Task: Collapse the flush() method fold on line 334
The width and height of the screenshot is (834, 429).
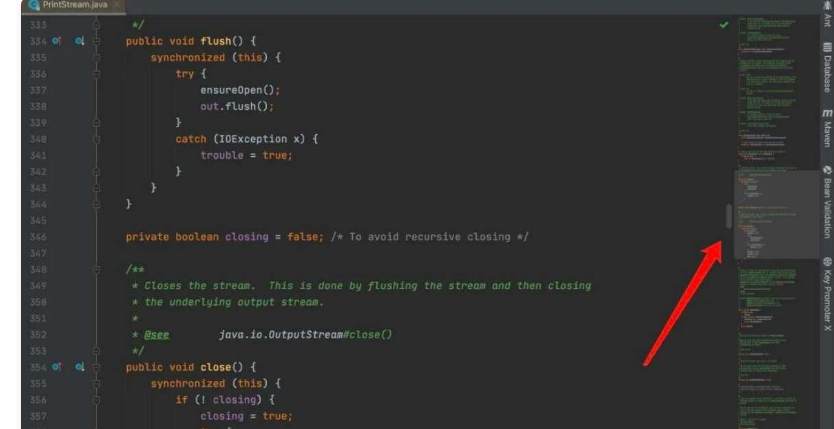Action: pyautogui.click(x=97, y=41)
